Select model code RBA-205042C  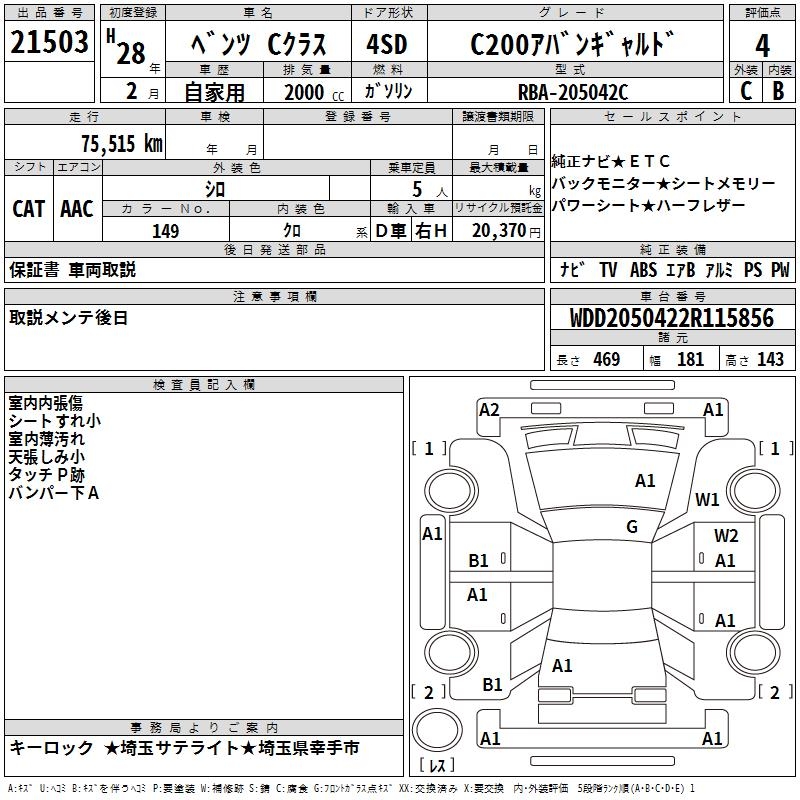click(x=573, y=92)
